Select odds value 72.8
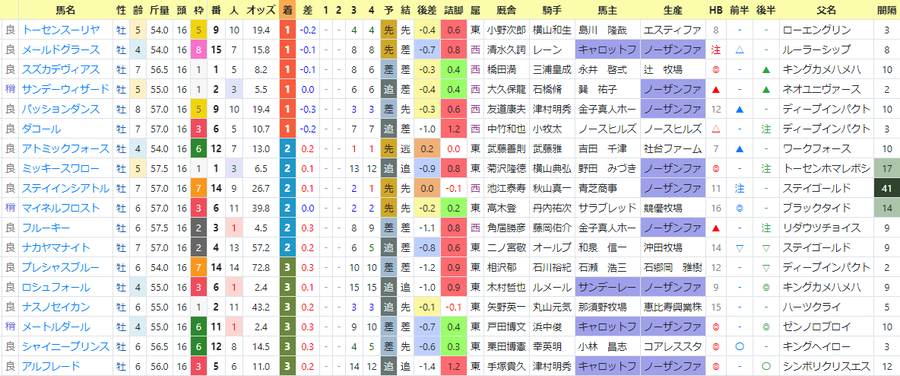The width and height of the screenshot is (900, 376). coord(261,268)
